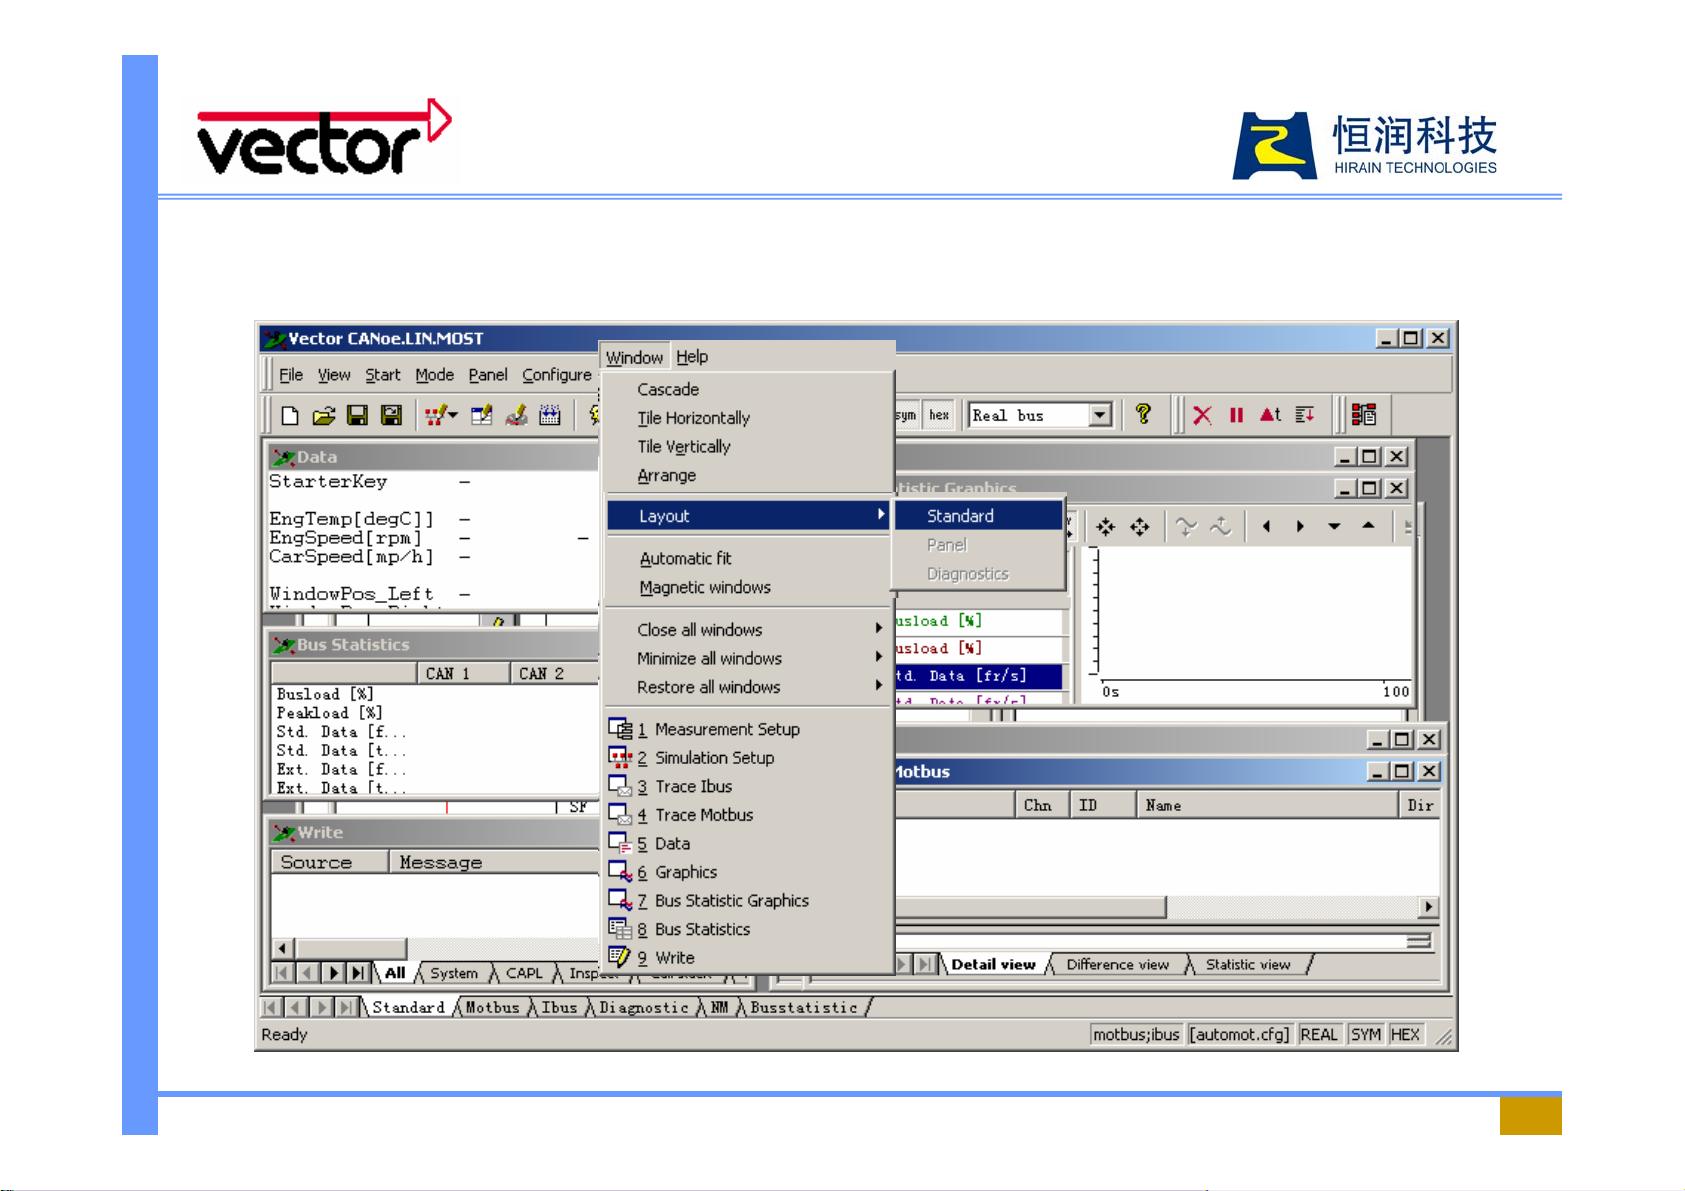Click the trace sort/scroll mode icon
This screenshot has width=1685, height=1191.
(x=1305, y=415)
